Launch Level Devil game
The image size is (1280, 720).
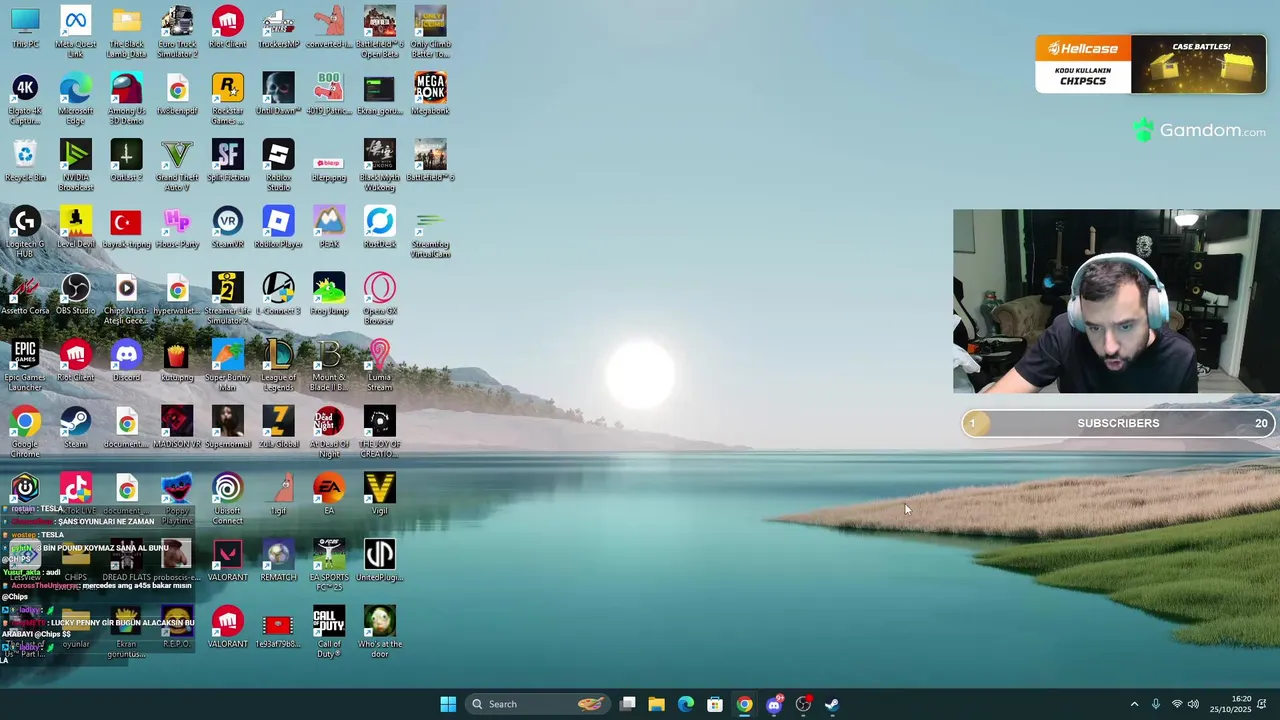[x=76, y=228]
